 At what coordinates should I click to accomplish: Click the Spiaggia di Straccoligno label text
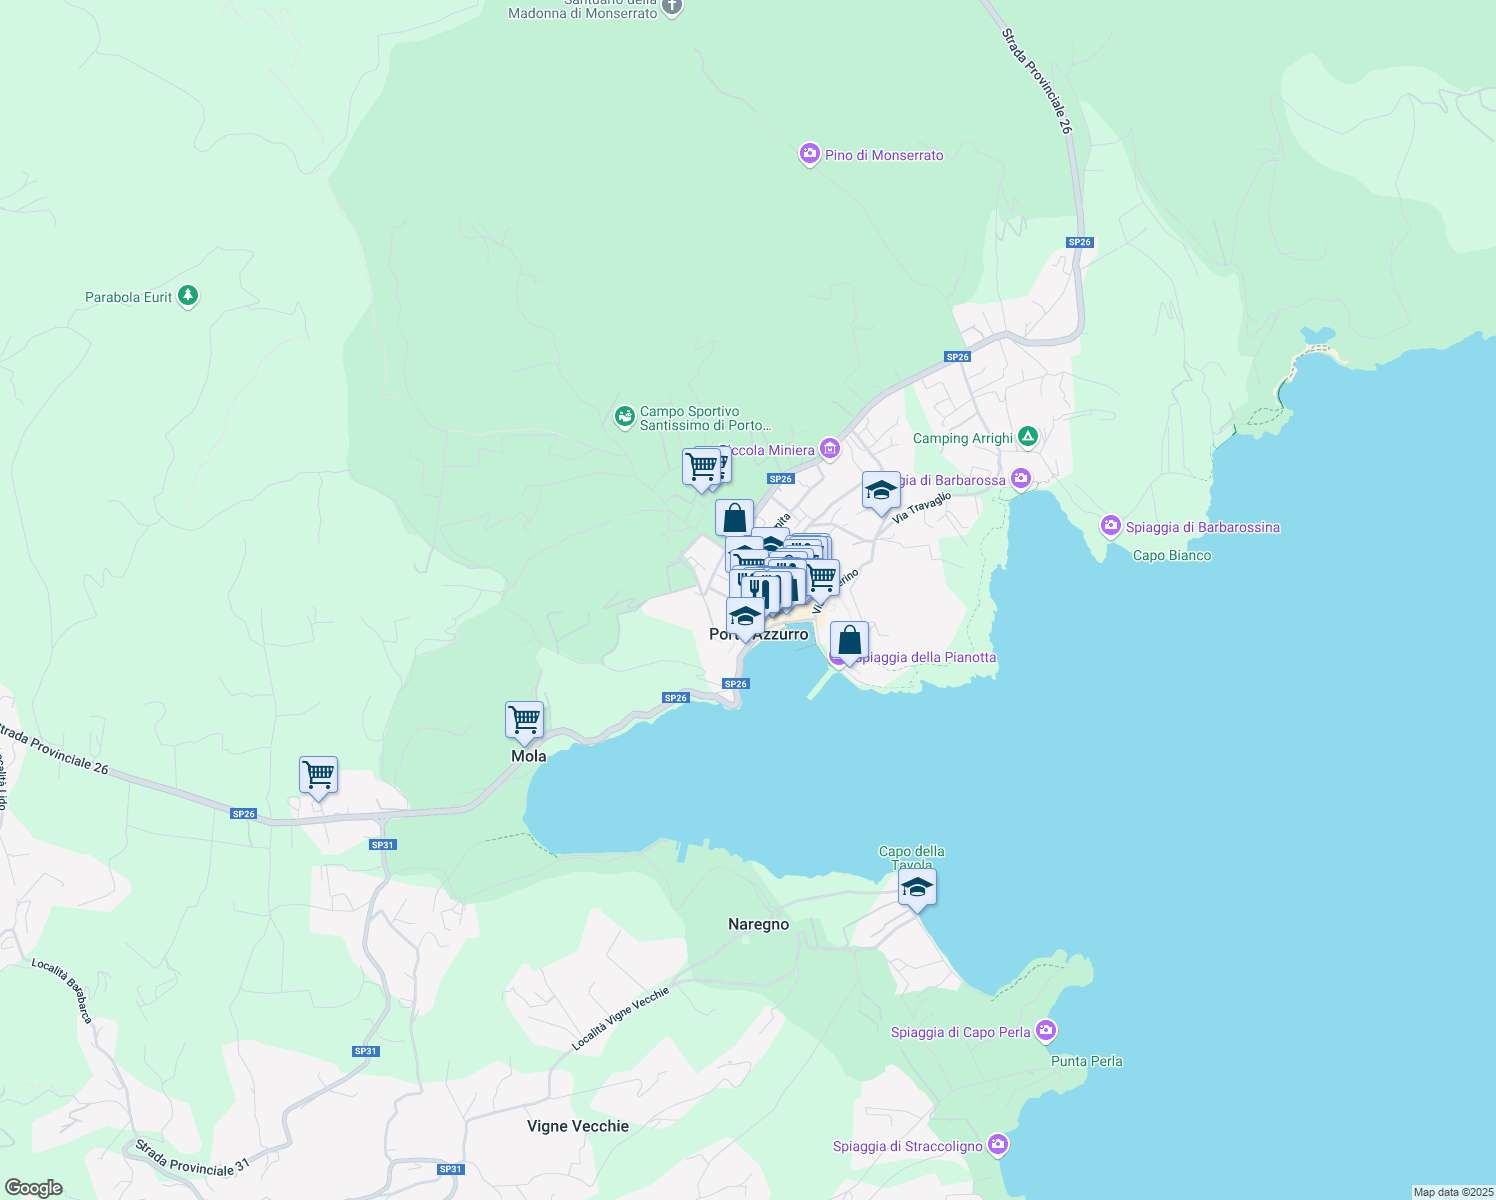pyautogui.click(x=908, y=1146)
